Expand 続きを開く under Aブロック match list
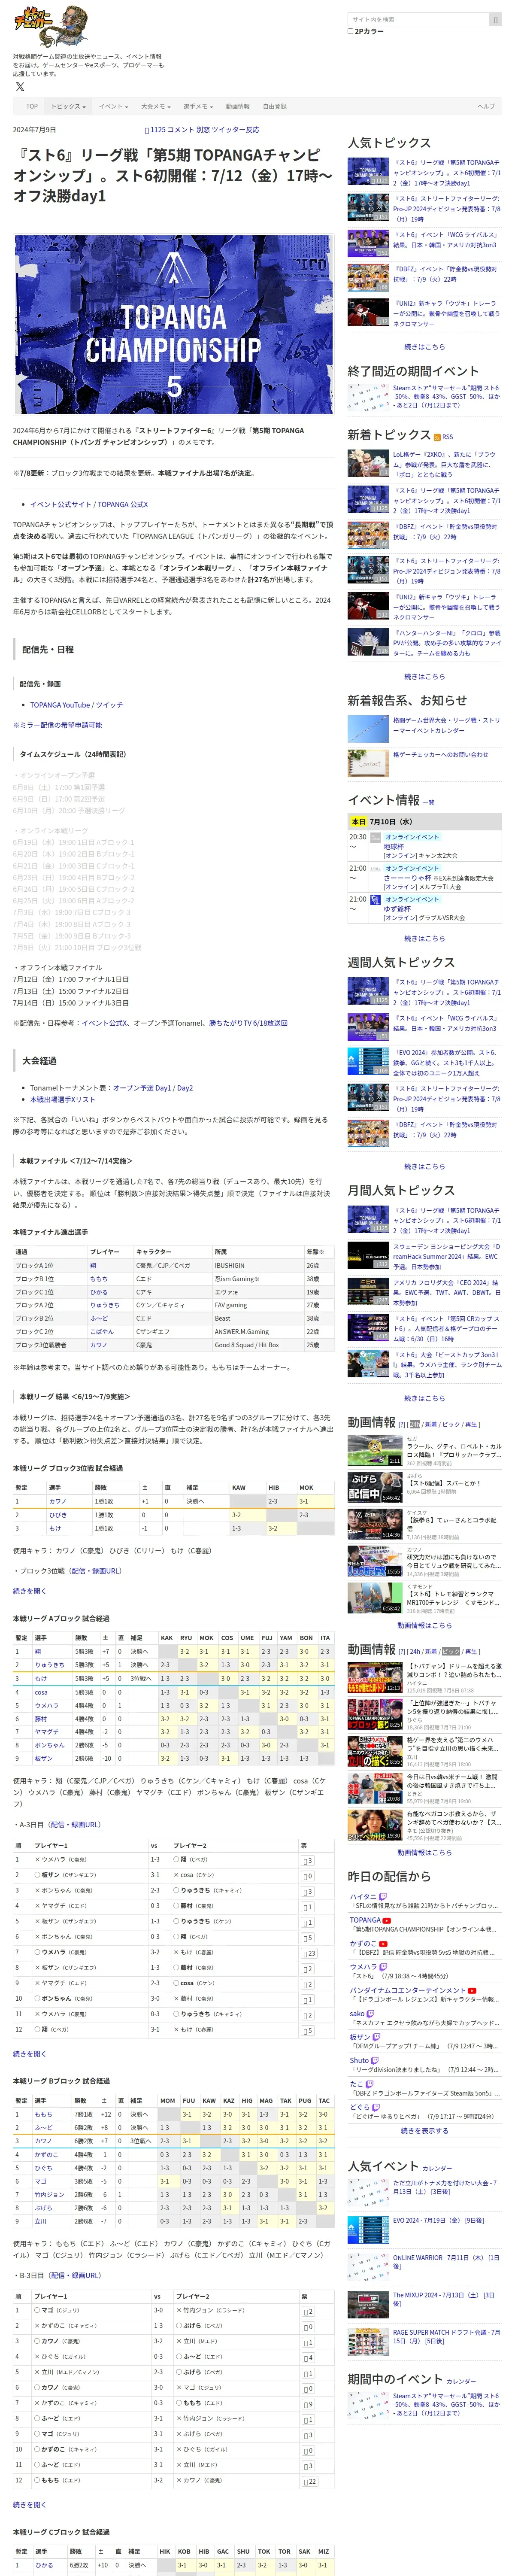The height and width of the screenshot is (2576, 515). tap(29, 2053)
